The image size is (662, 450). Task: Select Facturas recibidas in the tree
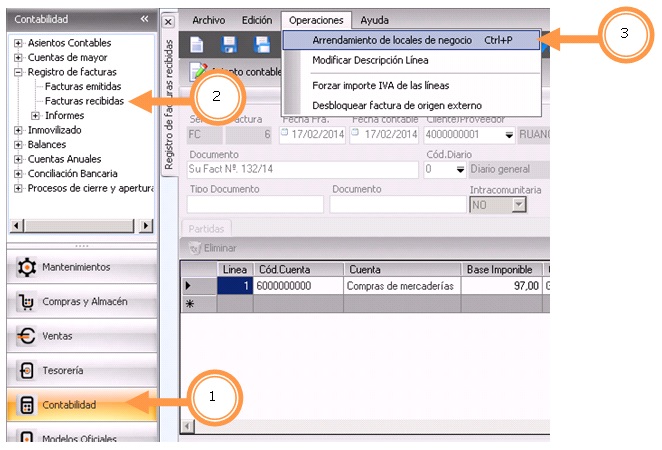coord(84,101)
